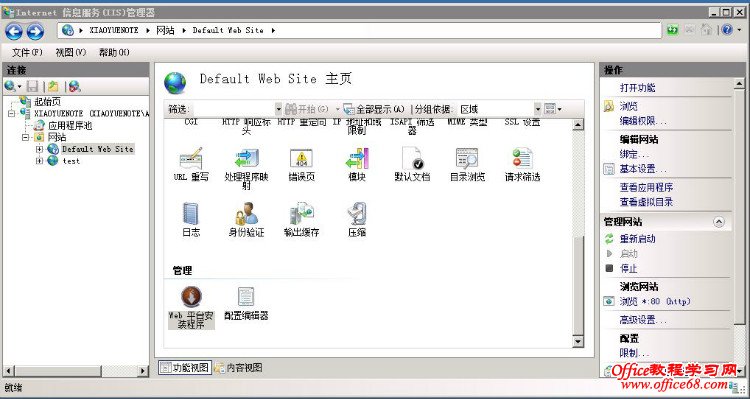The width and height of the screenshot is (750, 399).
Task: Click Default Web Site in address breadcrumb
Action: pyautogui.click(x=228, y=30)
